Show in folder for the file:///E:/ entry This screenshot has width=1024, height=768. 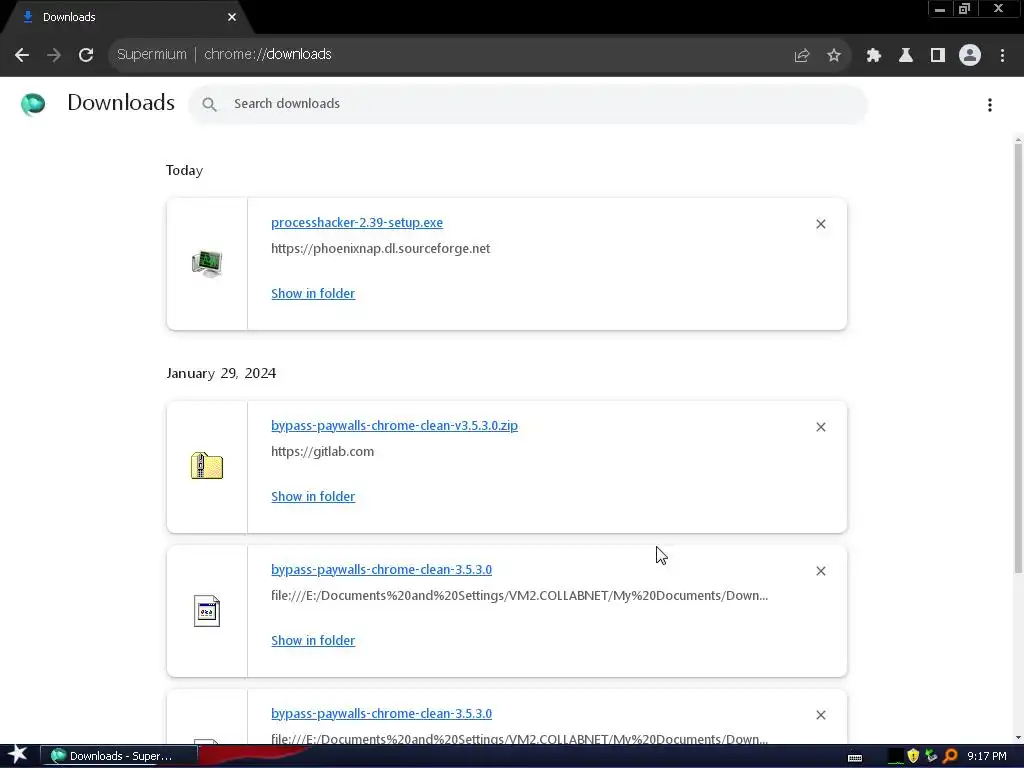[x=313, y=641]
